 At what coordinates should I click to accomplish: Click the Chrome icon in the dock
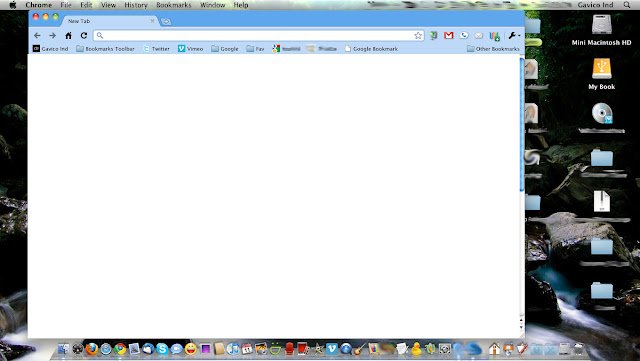coord(120,349)
